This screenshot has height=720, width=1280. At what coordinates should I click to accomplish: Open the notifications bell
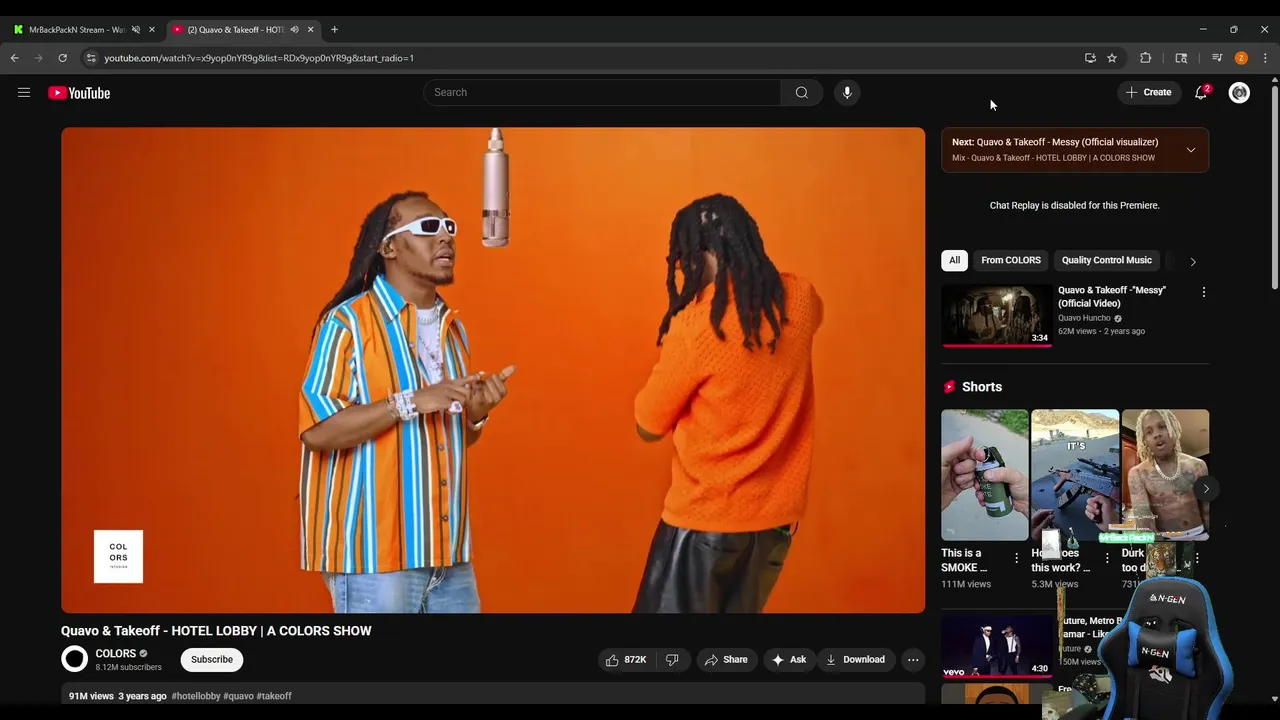coord(1201,93)
